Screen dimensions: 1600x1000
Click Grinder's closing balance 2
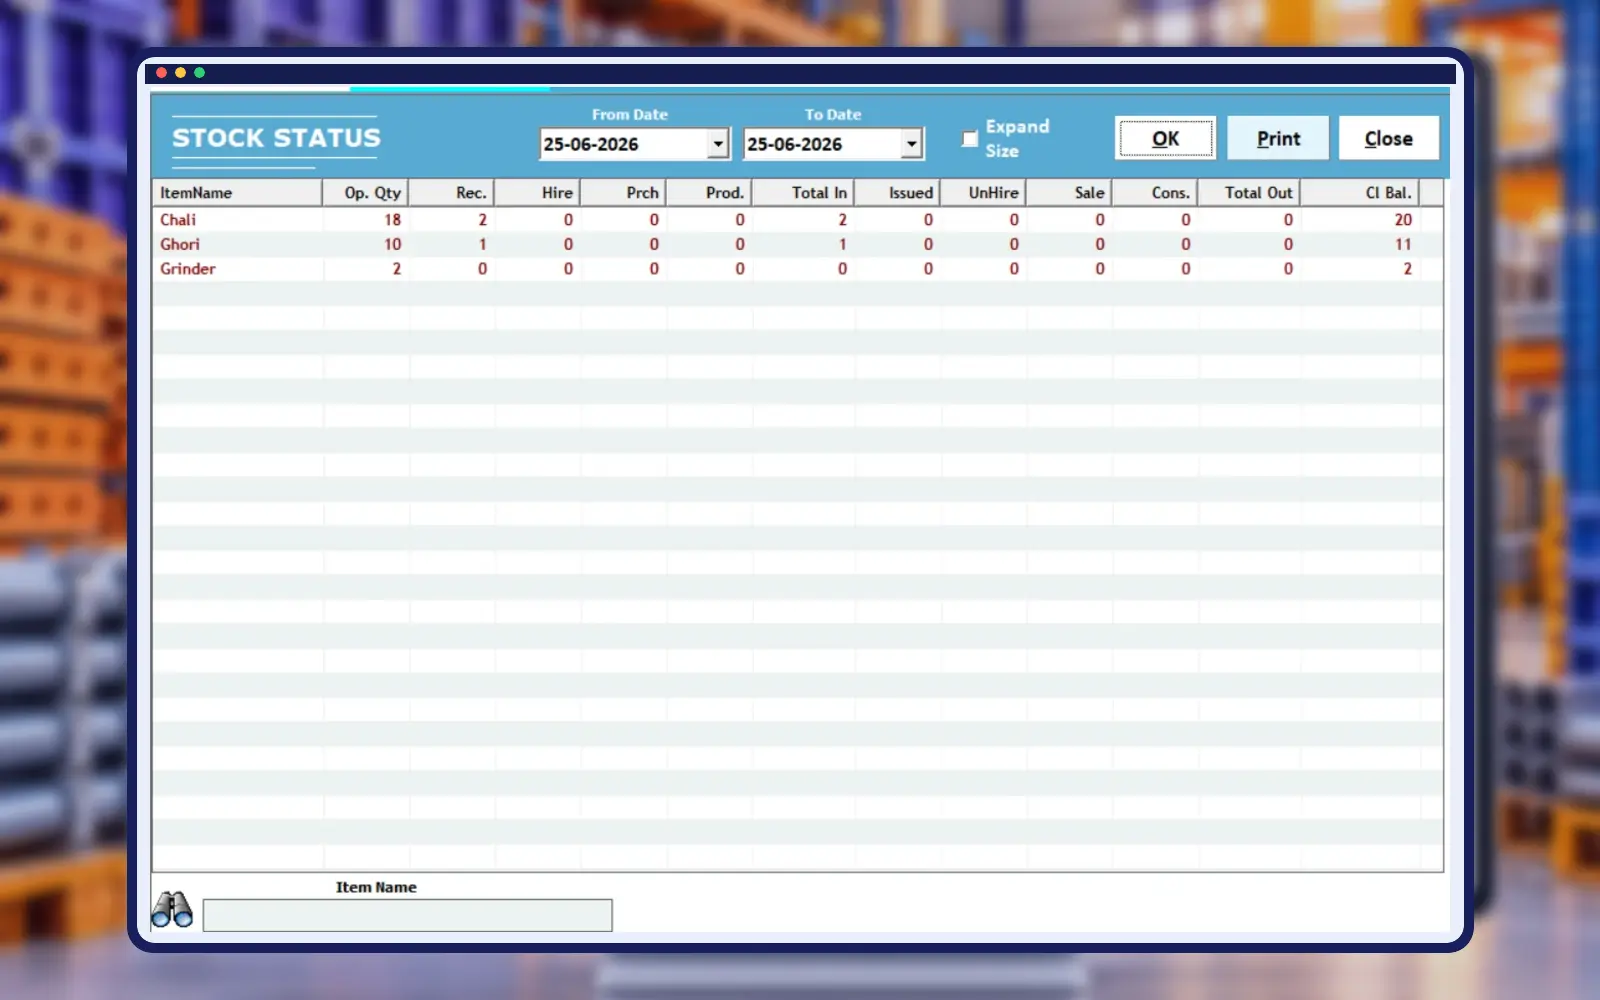pos(1407,269)
